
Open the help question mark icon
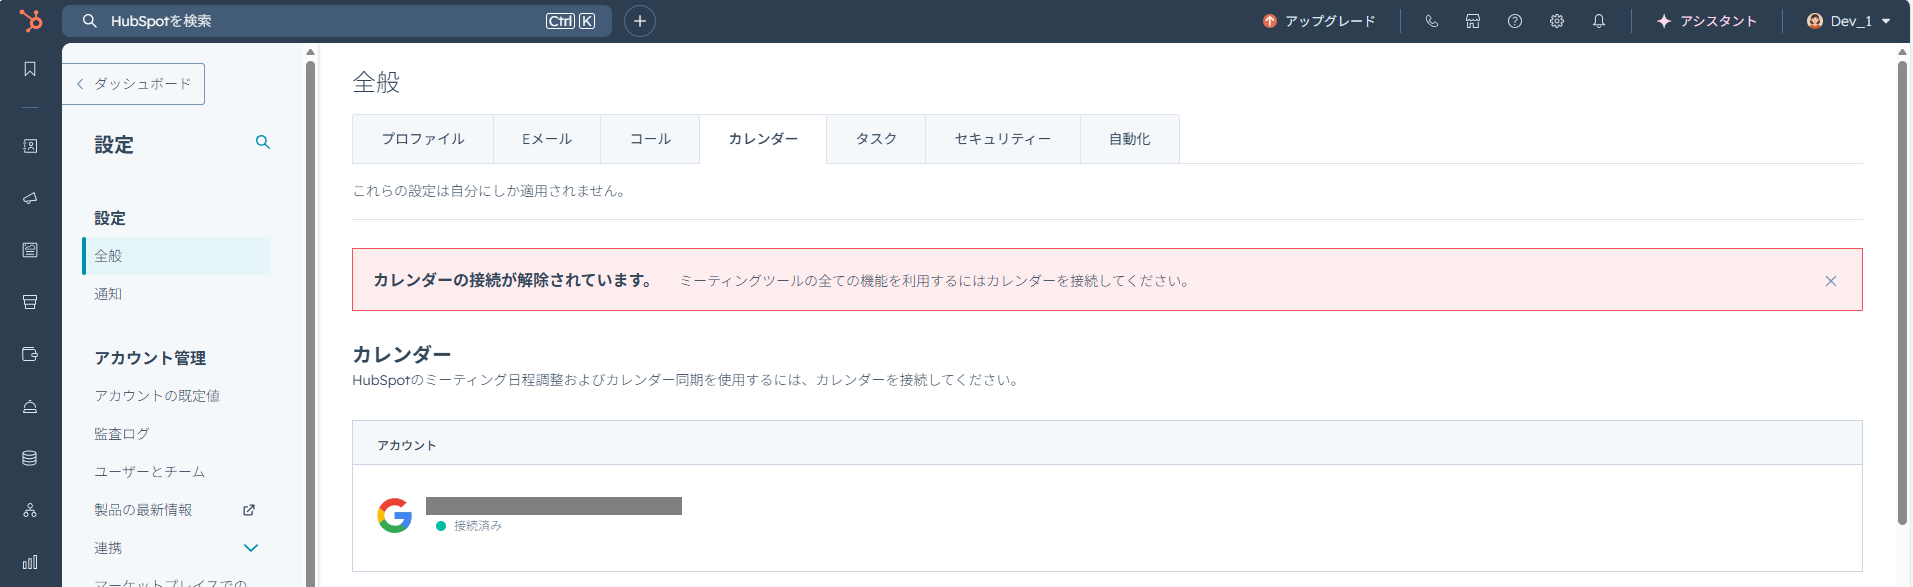(x=1515, y=21)
